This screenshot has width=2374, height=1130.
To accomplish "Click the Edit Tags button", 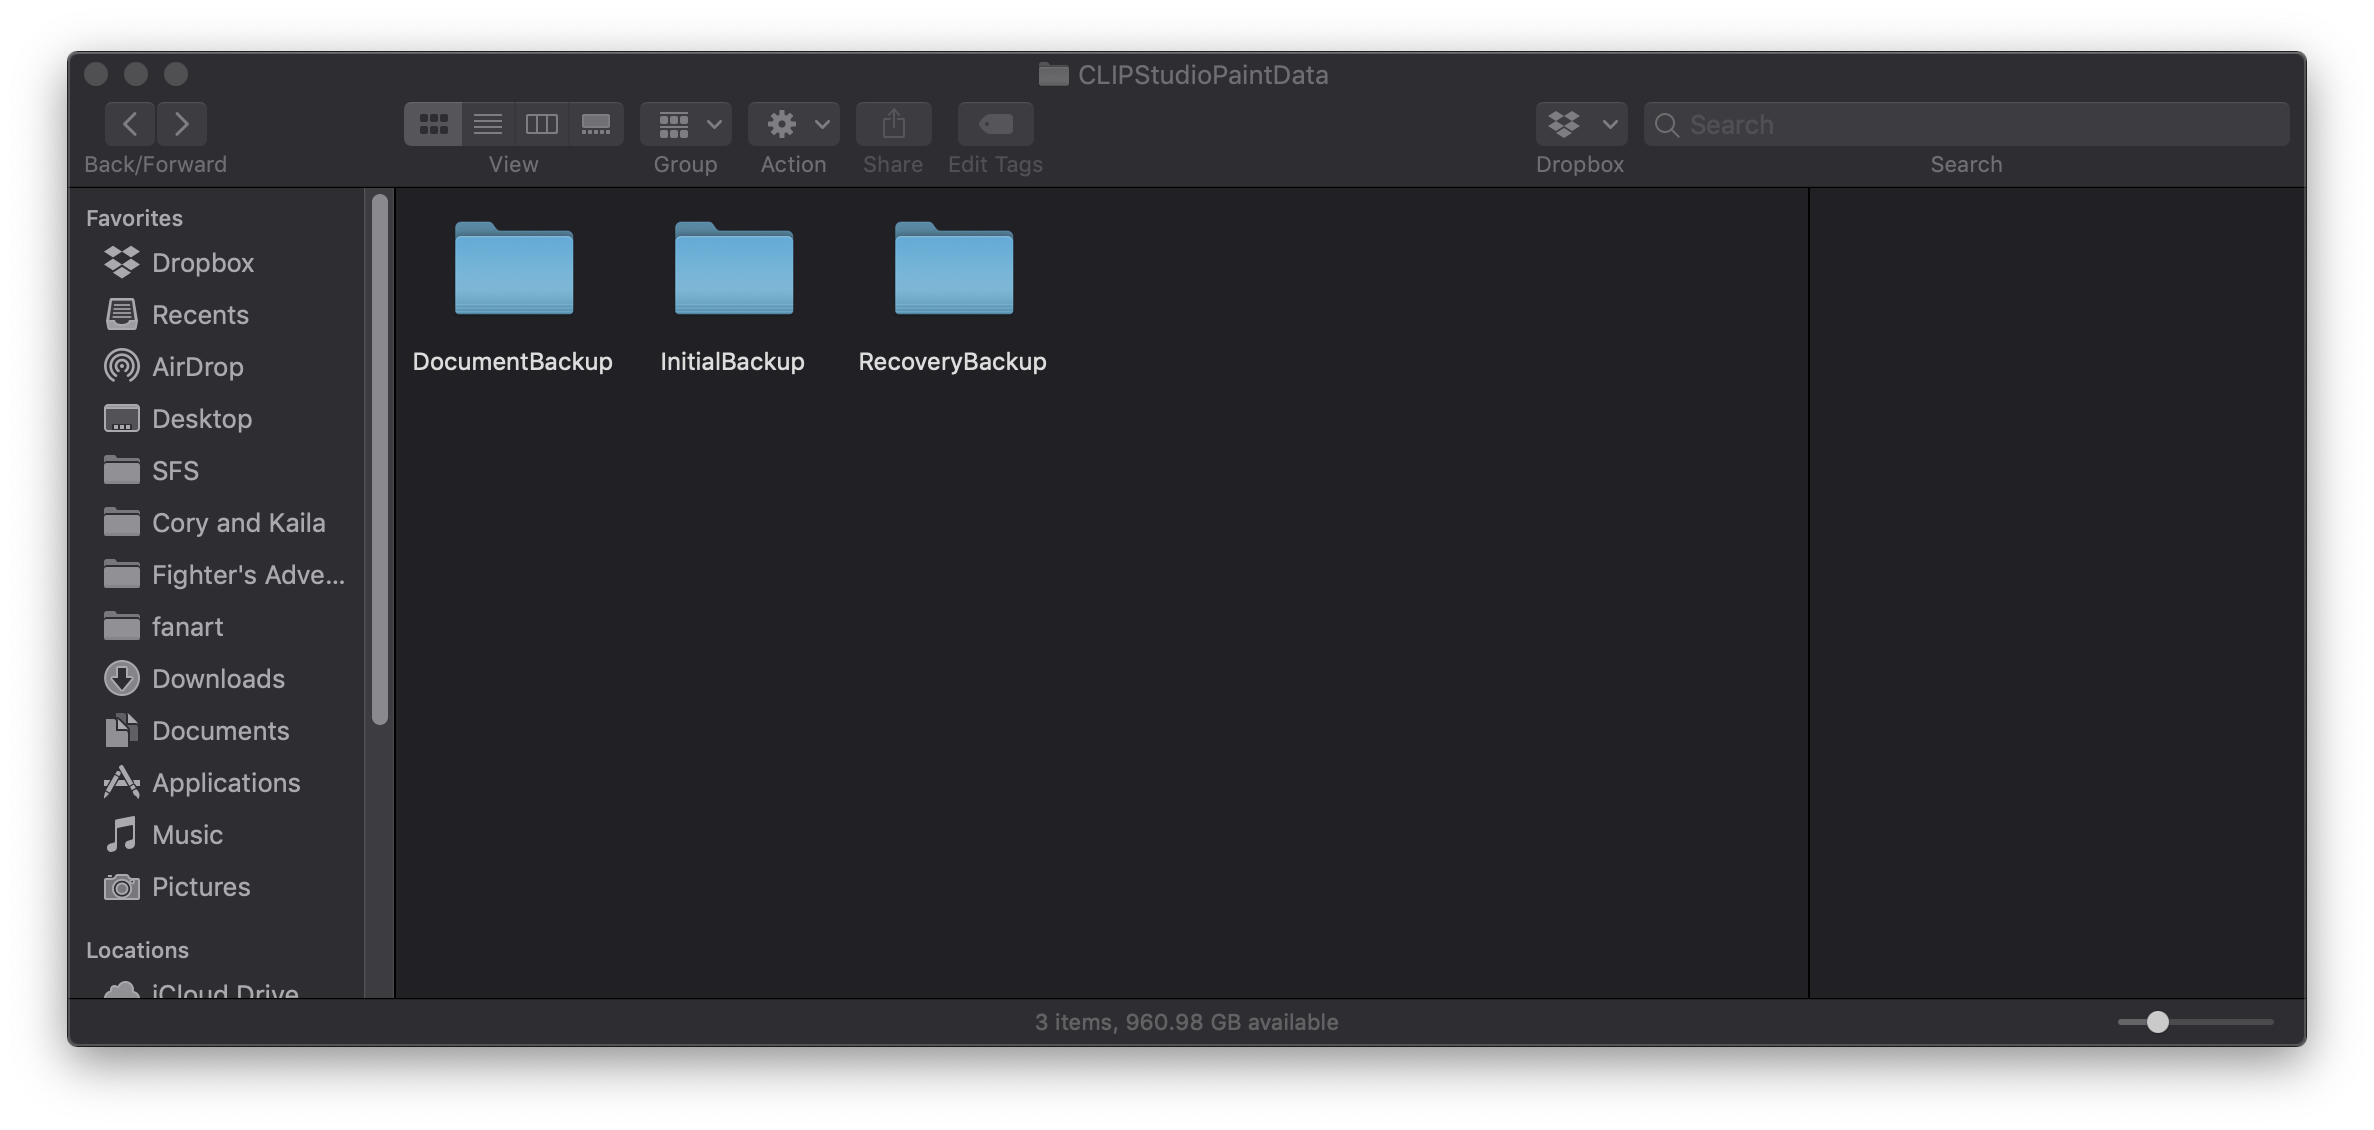I will click(995, 124).
